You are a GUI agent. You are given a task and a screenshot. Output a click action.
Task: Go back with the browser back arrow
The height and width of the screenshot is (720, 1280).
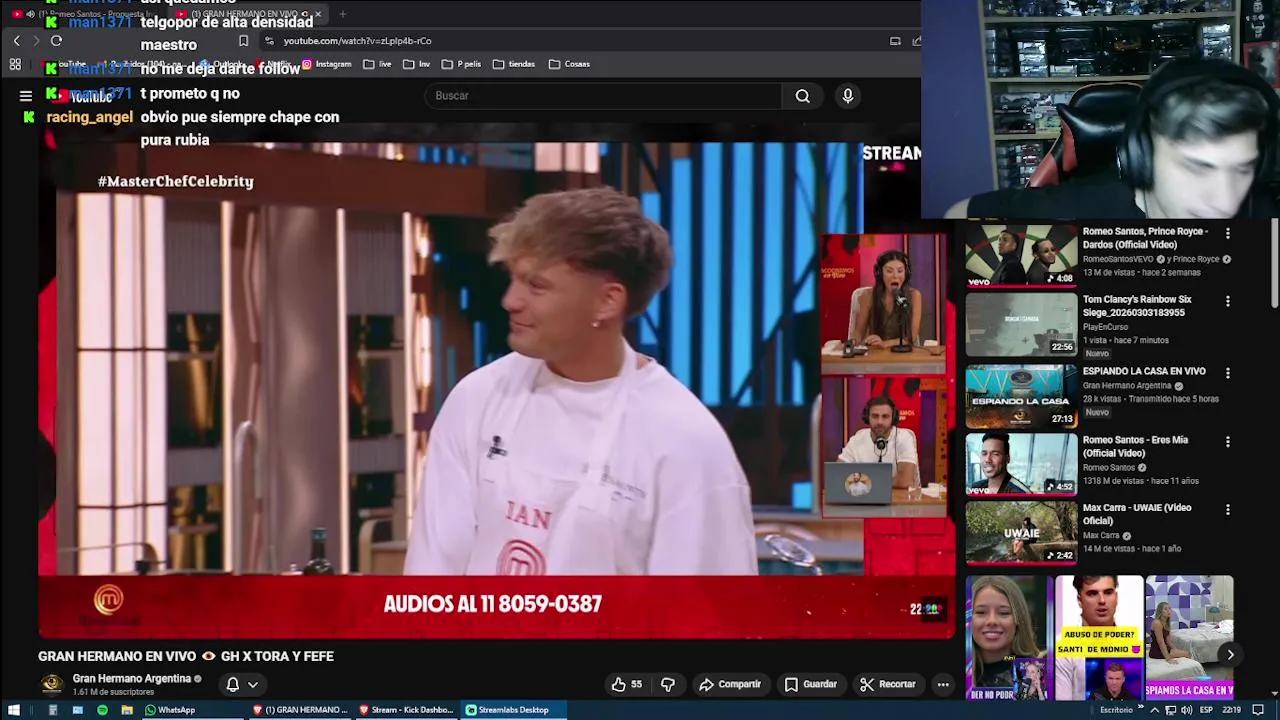coord(17,41)
